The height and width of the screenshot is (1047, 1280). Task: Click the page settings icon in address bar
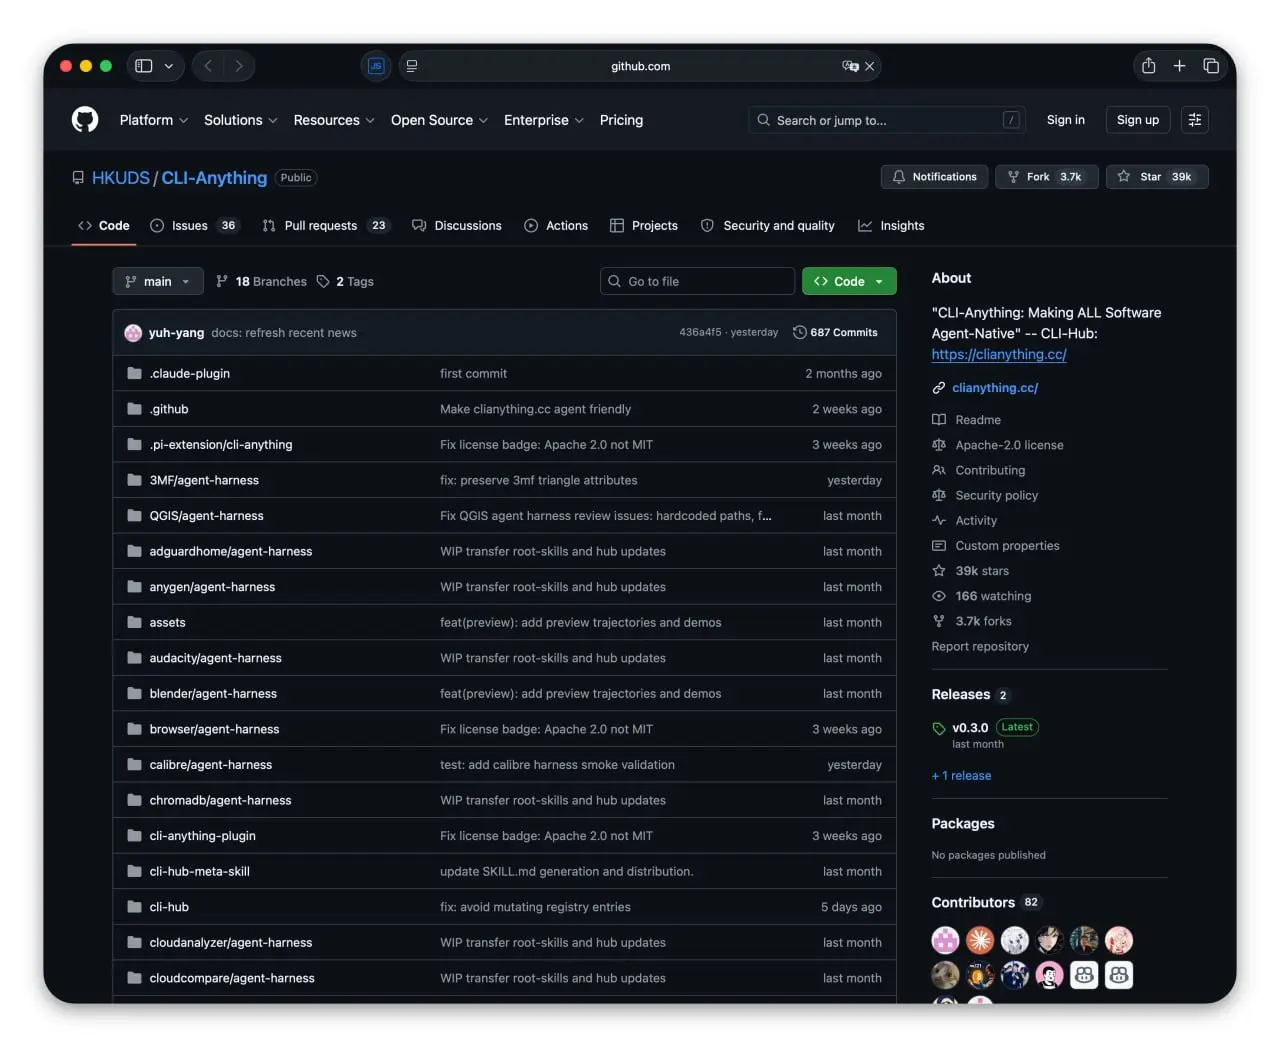pos(412,66)
